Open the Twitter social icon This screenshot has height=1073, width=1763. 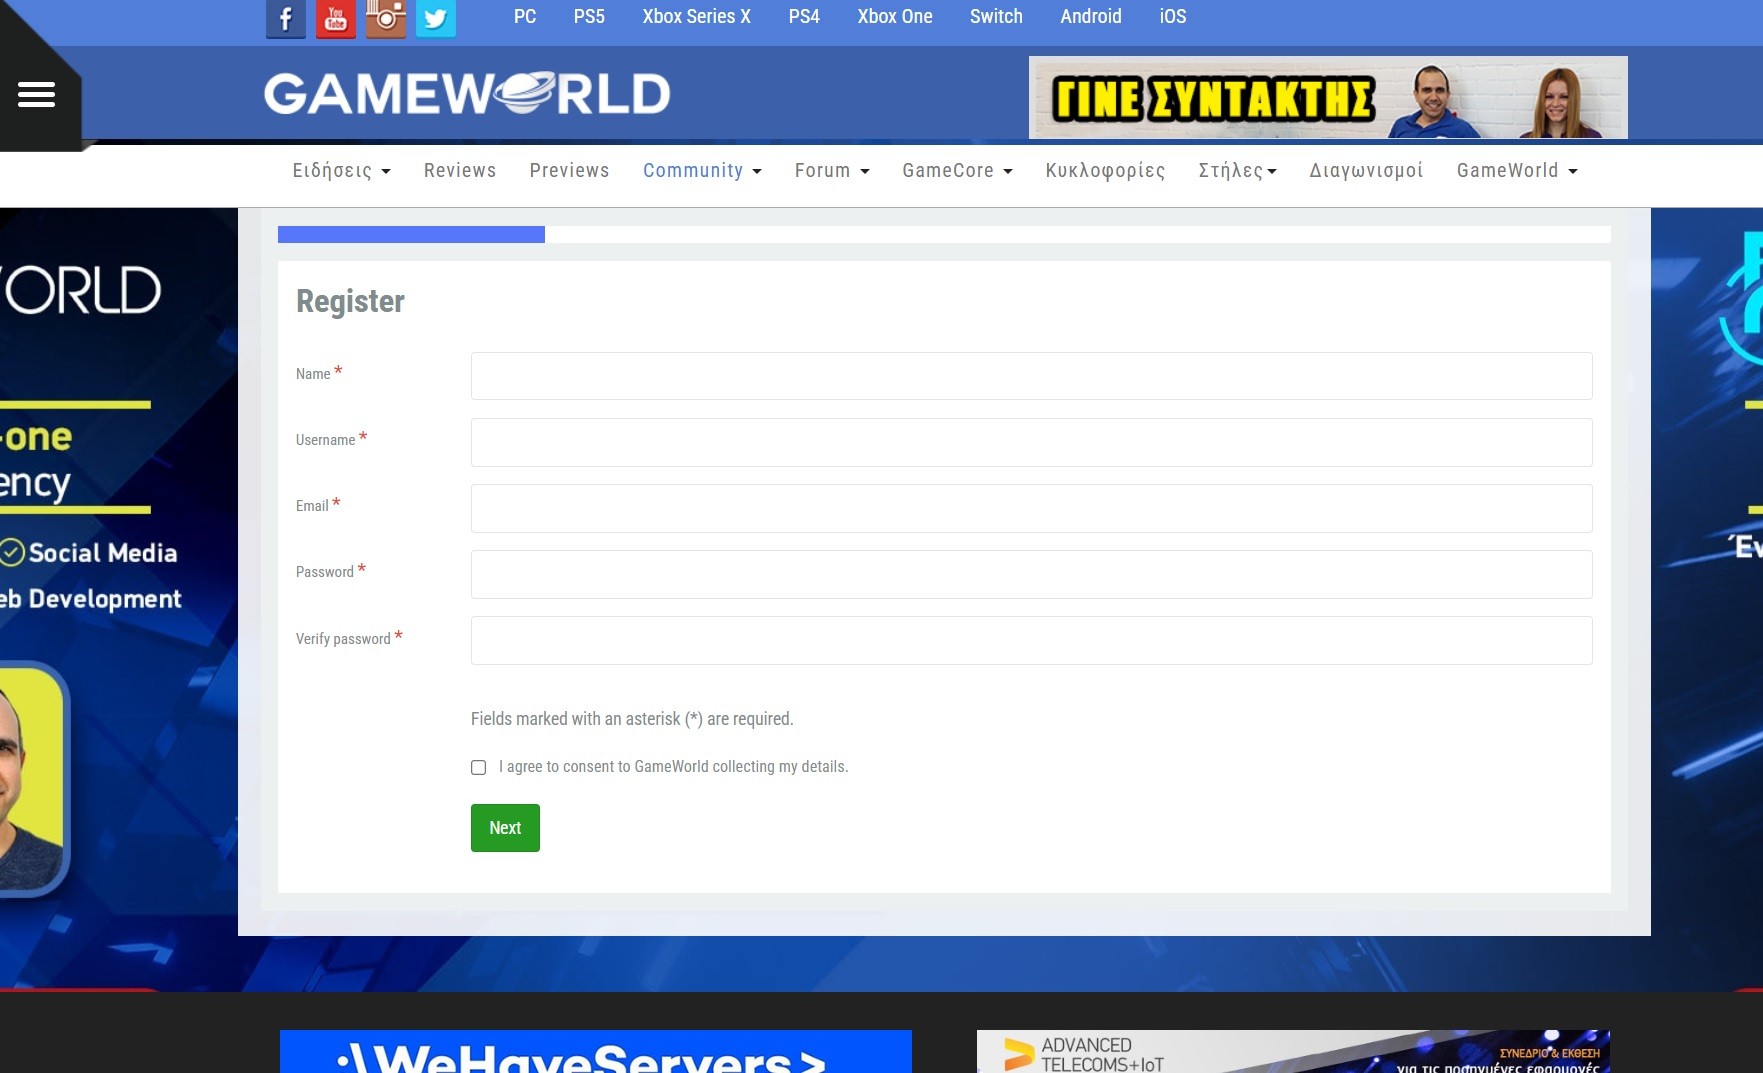pyautogui.click(x=436, y=18)
